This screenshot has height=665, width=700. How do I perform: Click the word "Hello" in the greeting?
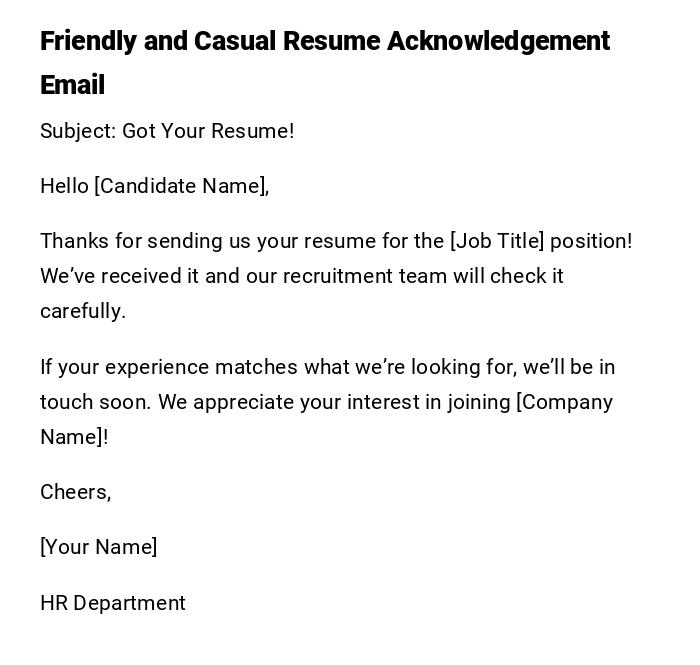coord(64,186)
